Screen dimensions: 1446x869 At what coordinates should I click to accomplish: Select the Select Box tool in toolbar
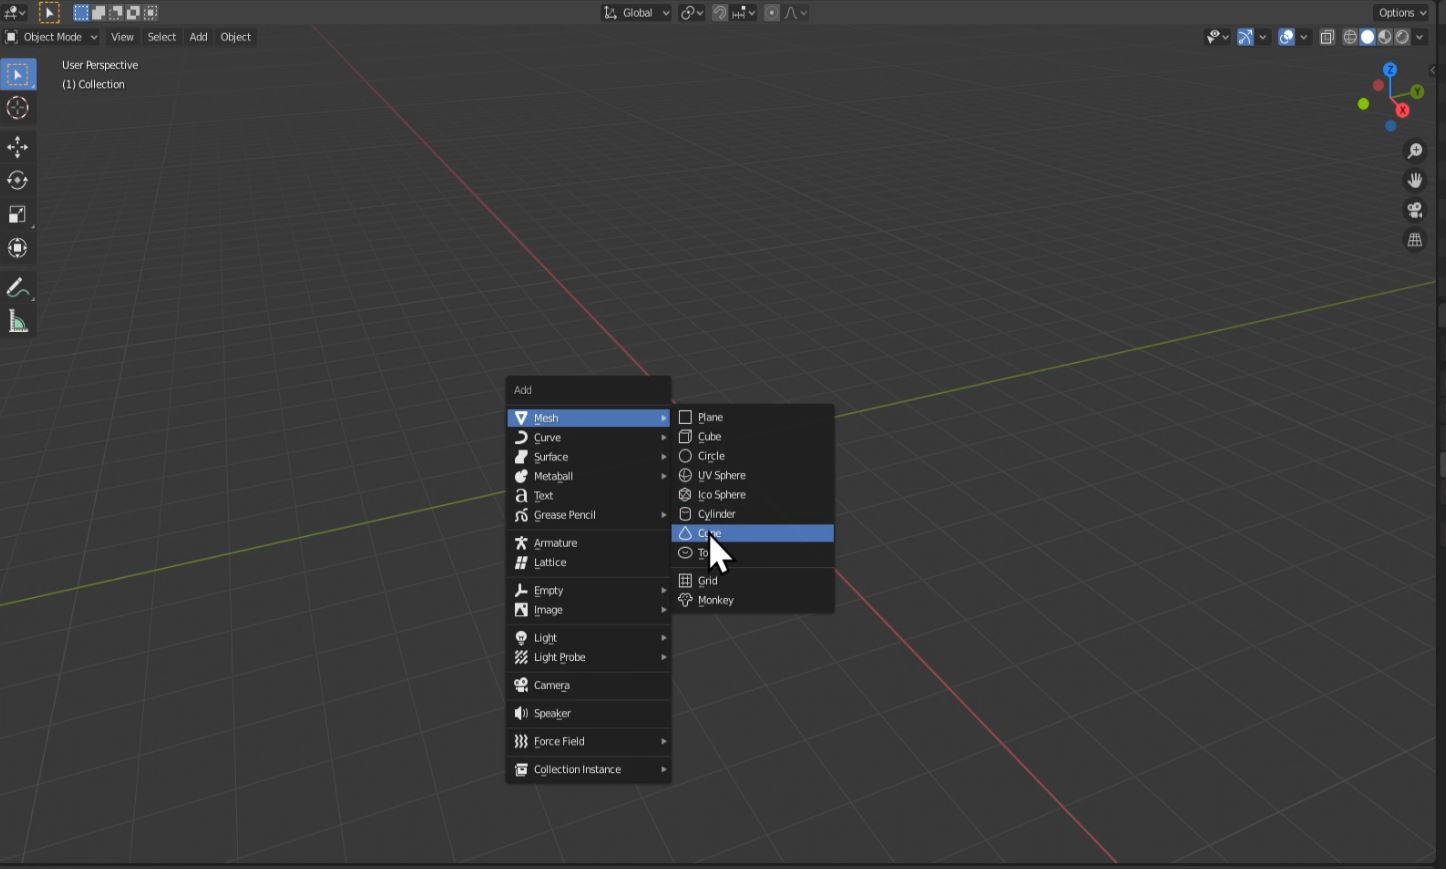click(x=18, y=74)
